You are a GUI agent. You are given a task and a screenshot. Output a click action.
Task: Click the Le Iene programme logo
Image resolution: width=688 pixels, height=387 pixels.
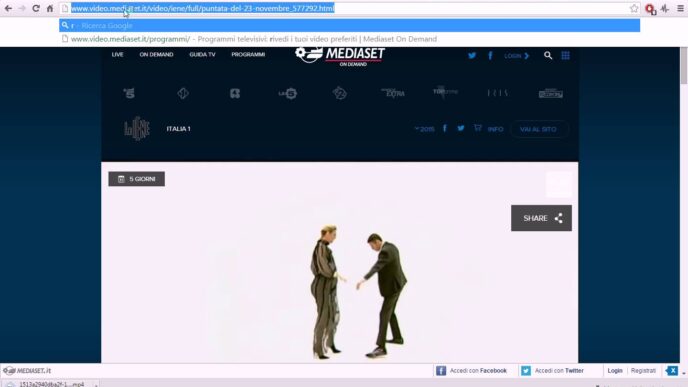[137, 129]
